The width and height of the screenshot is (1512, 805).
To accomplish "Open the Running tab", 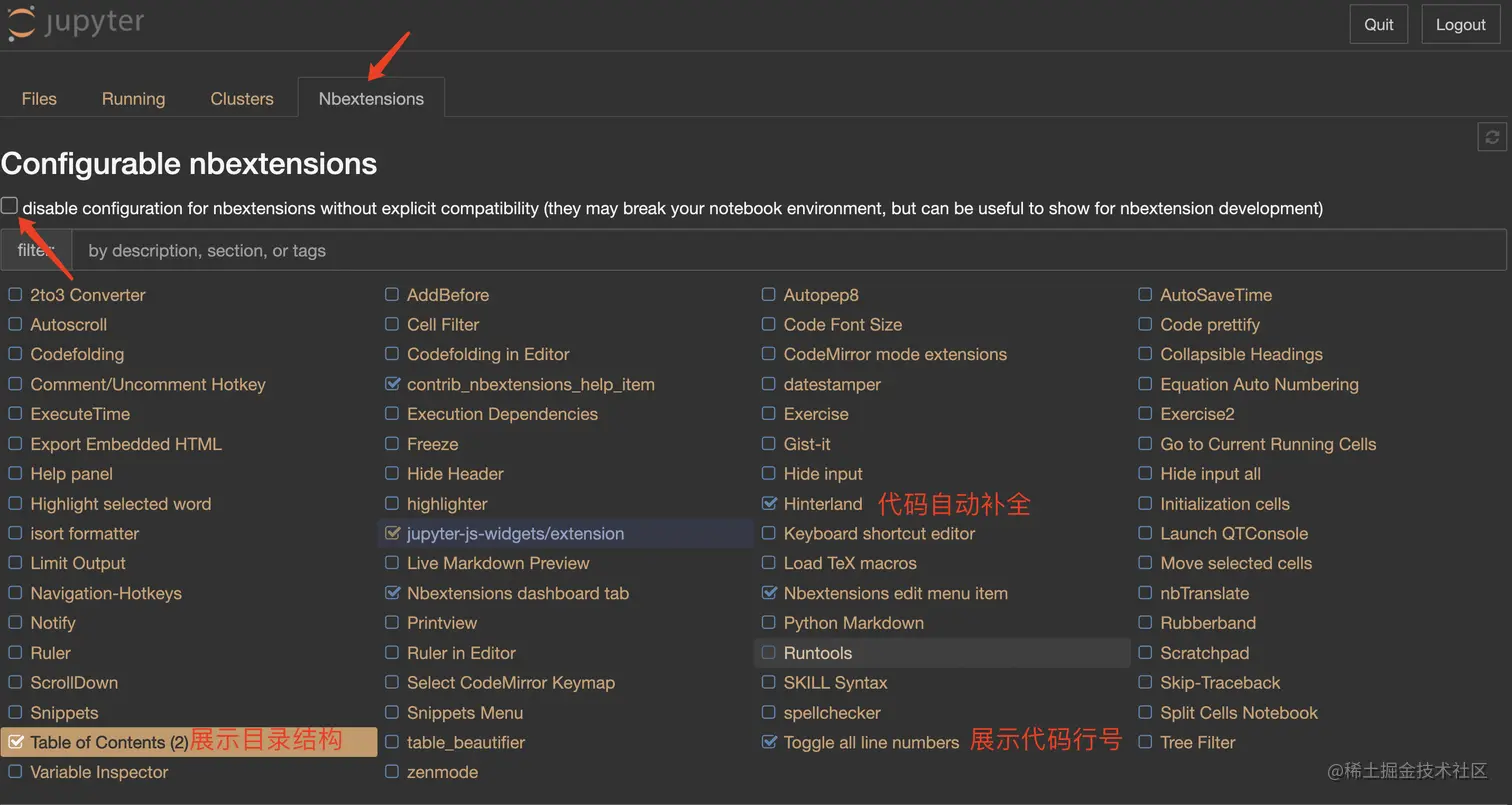I will click(133, 98).
